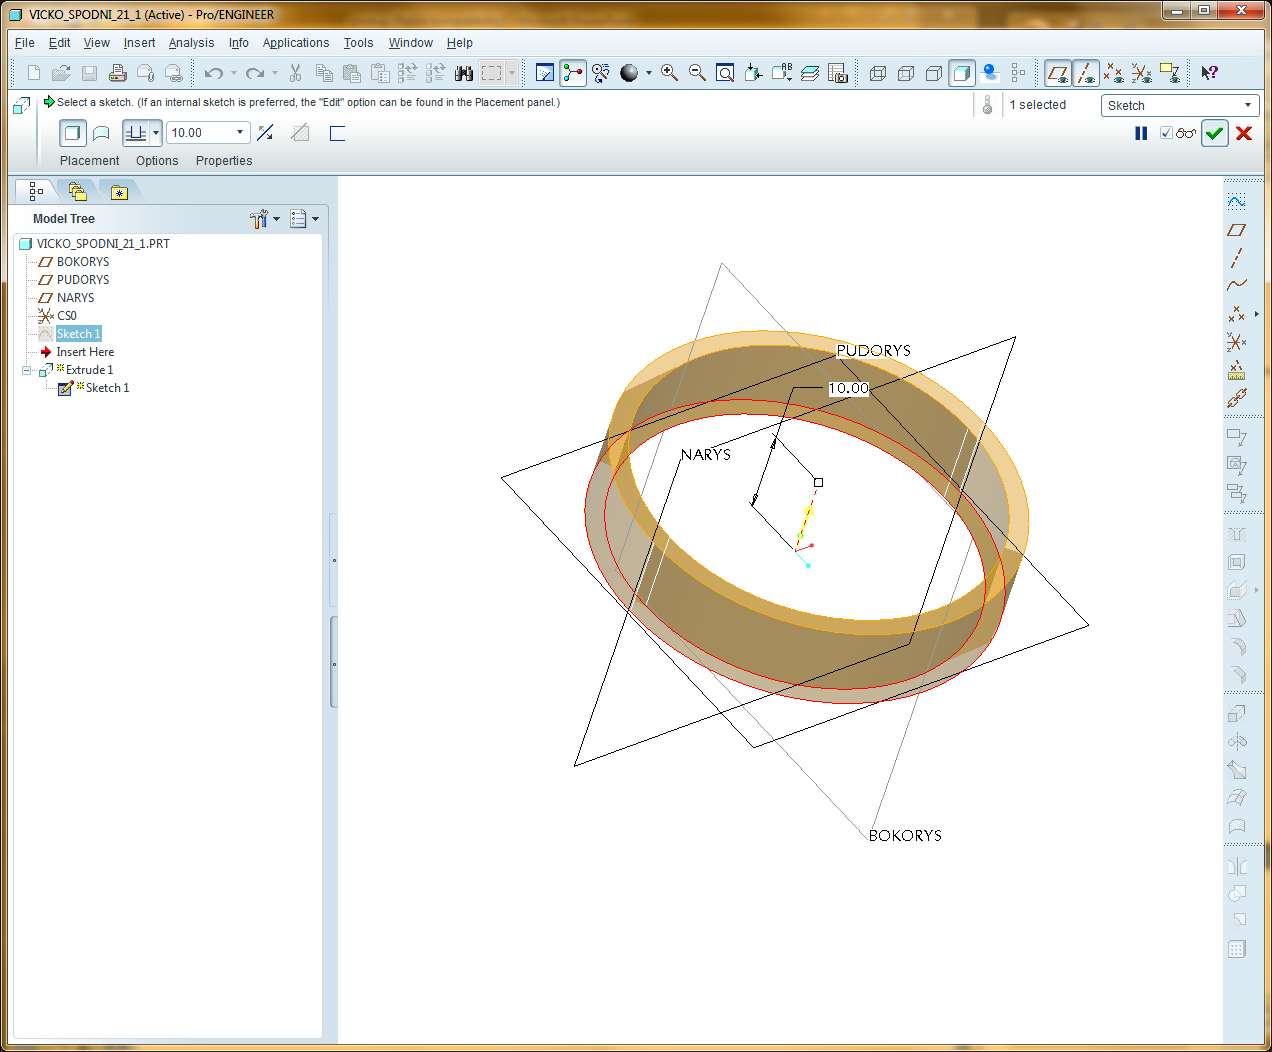Select the Print toolbar icon

(117, 73)
